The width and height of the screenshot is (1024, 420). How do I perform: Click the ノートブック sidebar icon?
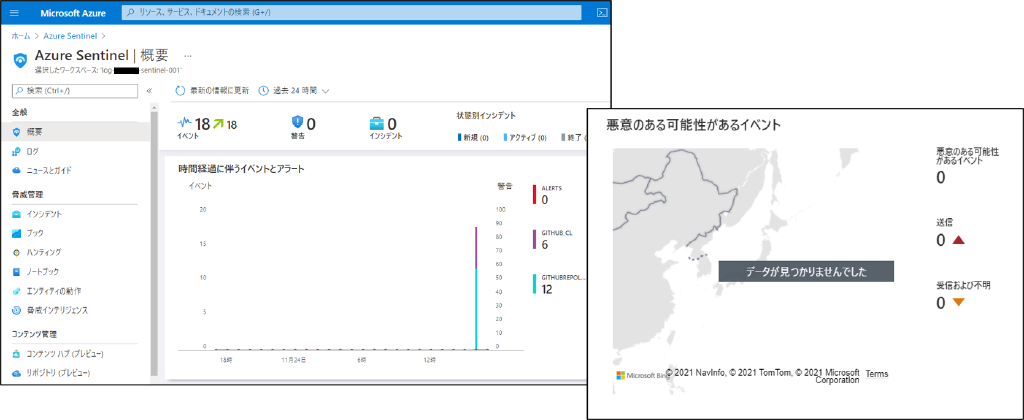coord(16,271)
